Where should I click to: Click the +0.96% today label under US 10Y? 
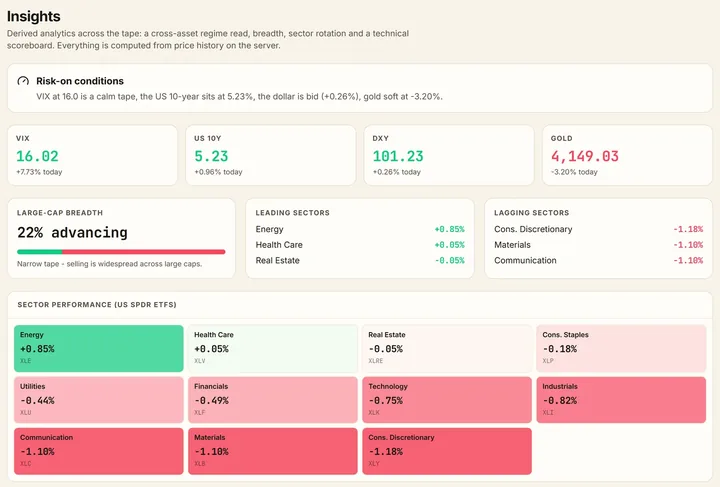pyautogui.click(x=218, y=172)
